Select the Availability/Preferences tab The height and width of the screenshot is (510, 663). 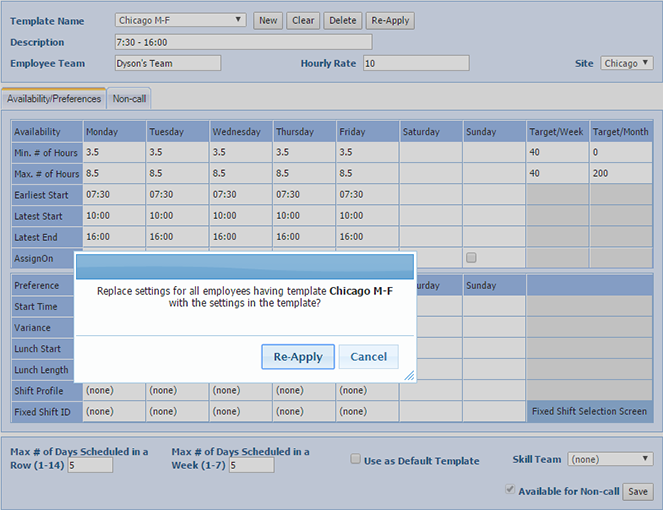click(54, 99)
